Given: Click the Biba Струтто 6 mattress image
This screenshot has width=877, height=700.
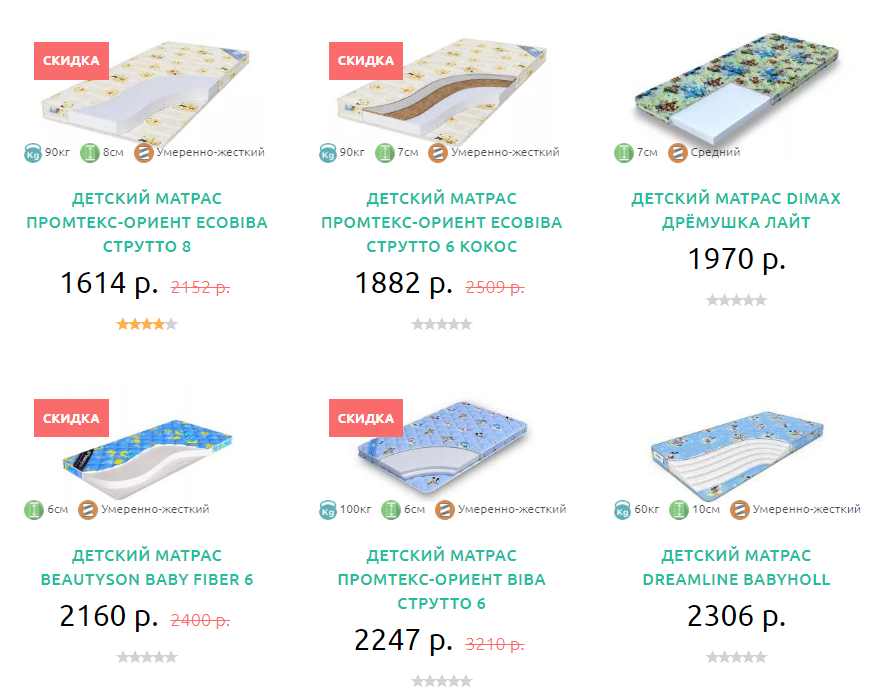Looking at the screenshot, I should [442, 450].
